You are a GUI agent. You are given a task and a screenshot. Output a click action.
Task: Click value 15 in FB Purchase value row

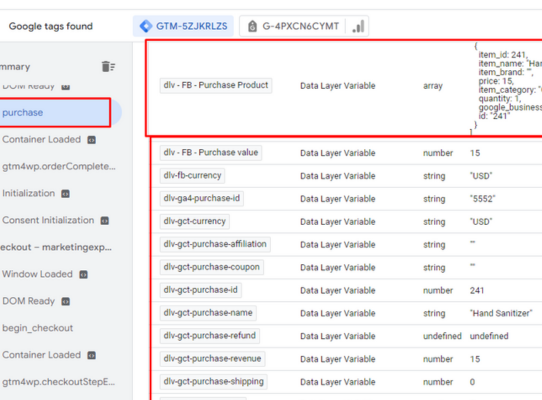[475, 153]
